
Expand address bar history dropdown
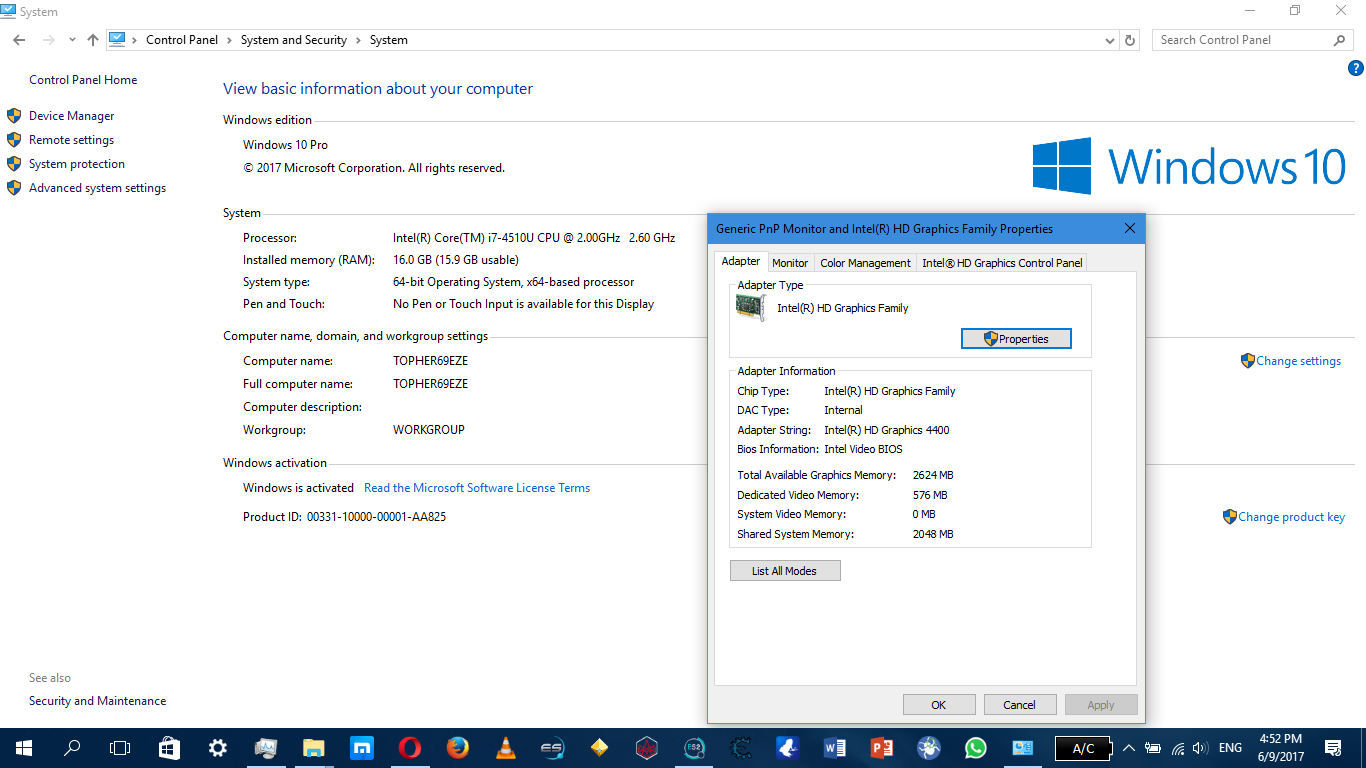[x=1110, y=41]
